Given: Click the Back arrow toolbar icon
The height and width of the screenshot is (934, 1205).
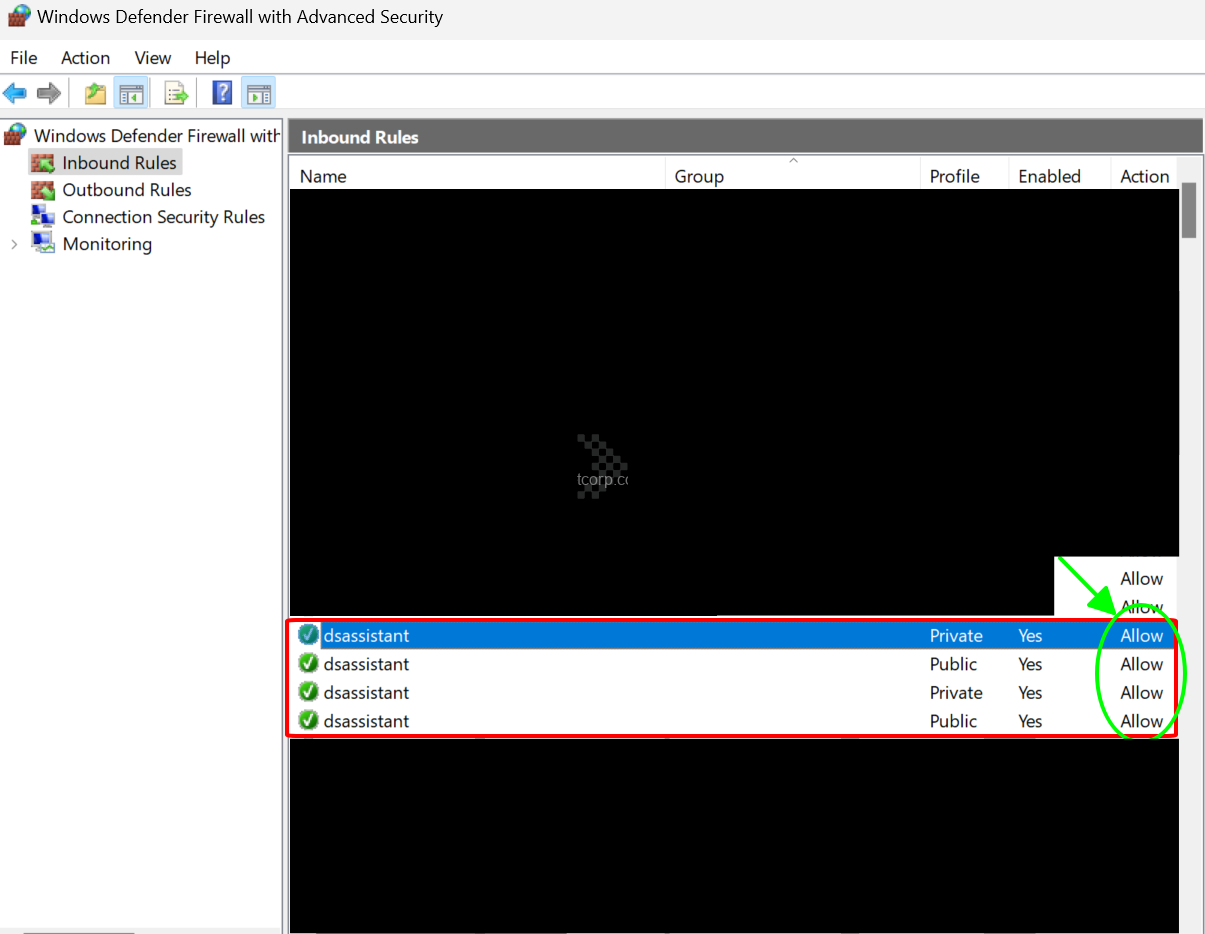Looking at the screenshot, I should click(15, 94).
